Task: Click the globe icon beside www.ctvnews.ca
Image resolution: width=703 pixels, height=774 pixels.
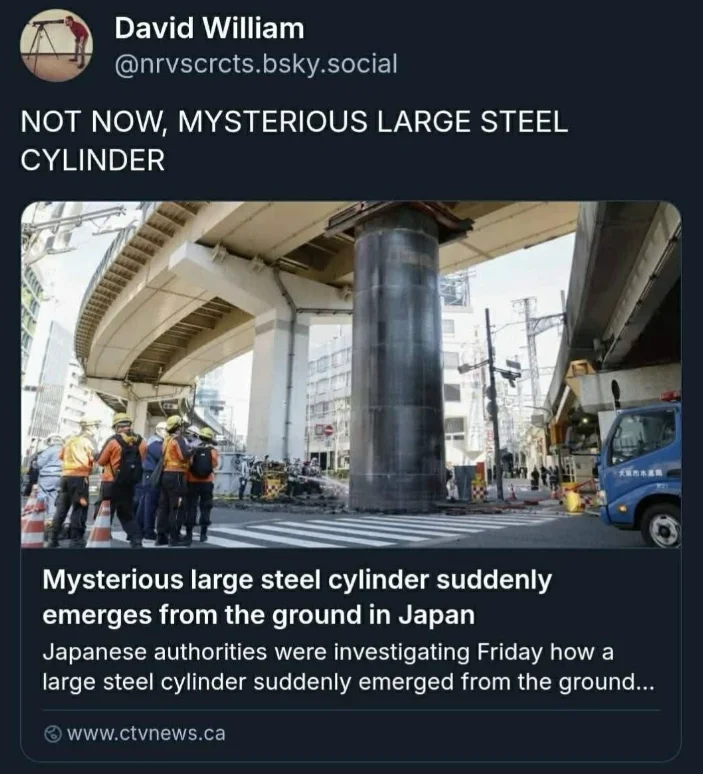Action: coord(53,734)
